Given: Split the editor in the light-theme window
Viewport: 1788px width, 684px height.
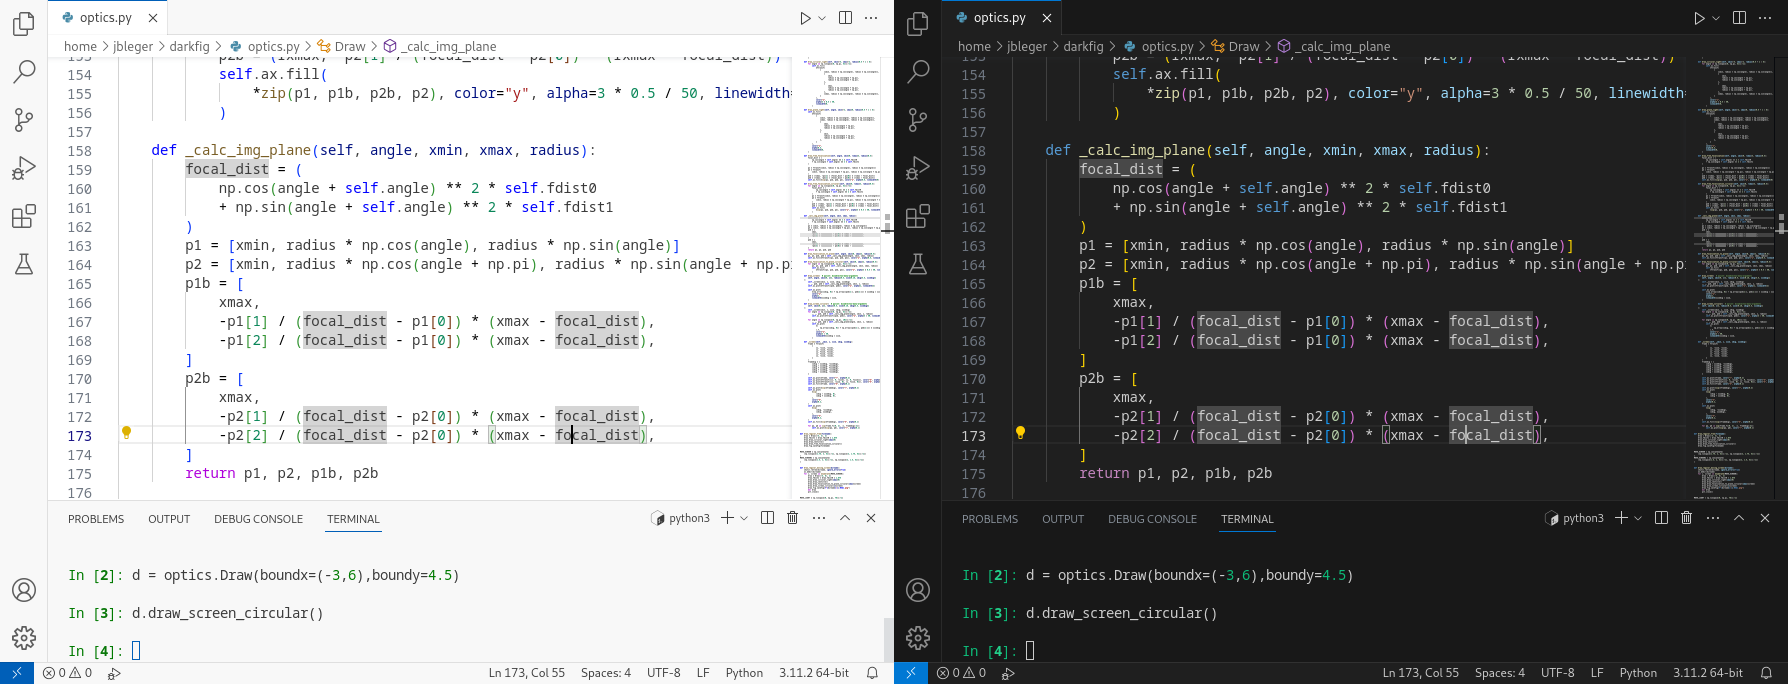Looking at the screenshot, I should (845, 18).
